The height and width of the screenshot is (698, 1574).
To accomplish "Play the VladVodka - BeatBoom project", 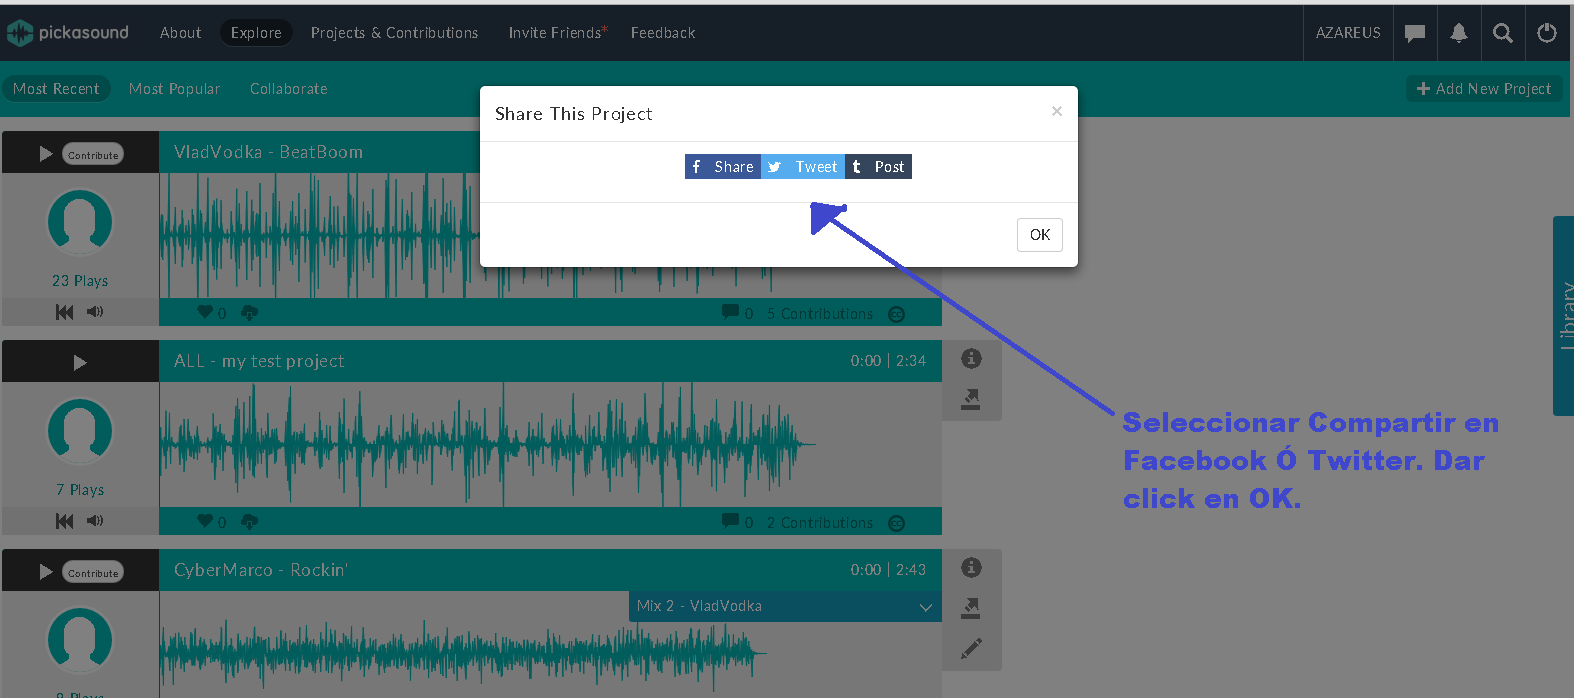I will click(x=45, y=154).
